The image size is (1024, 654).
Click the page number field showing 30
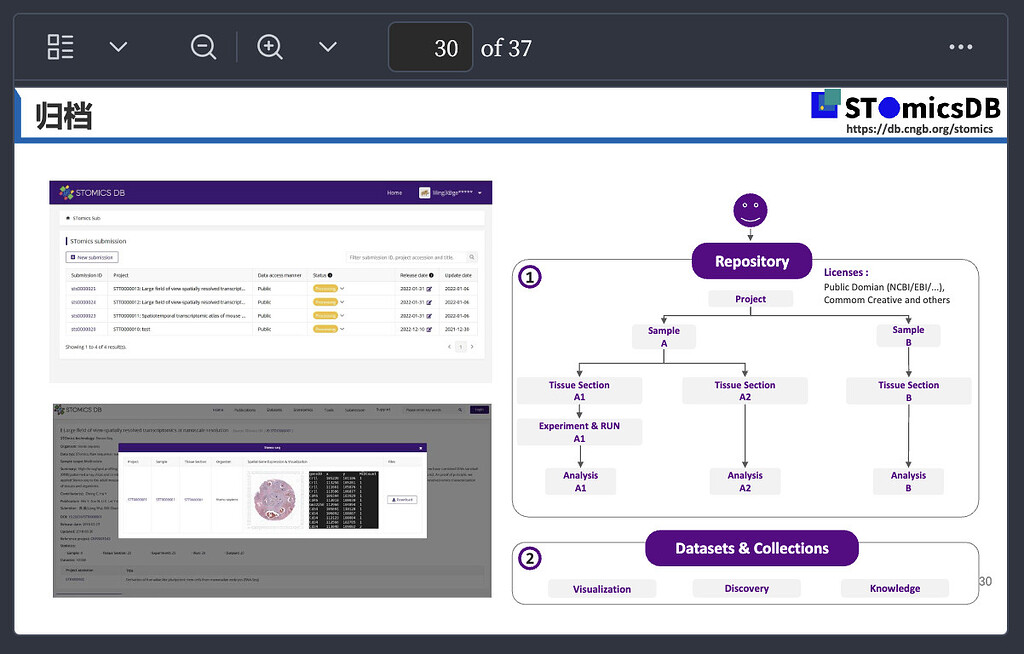click(431, 47)
